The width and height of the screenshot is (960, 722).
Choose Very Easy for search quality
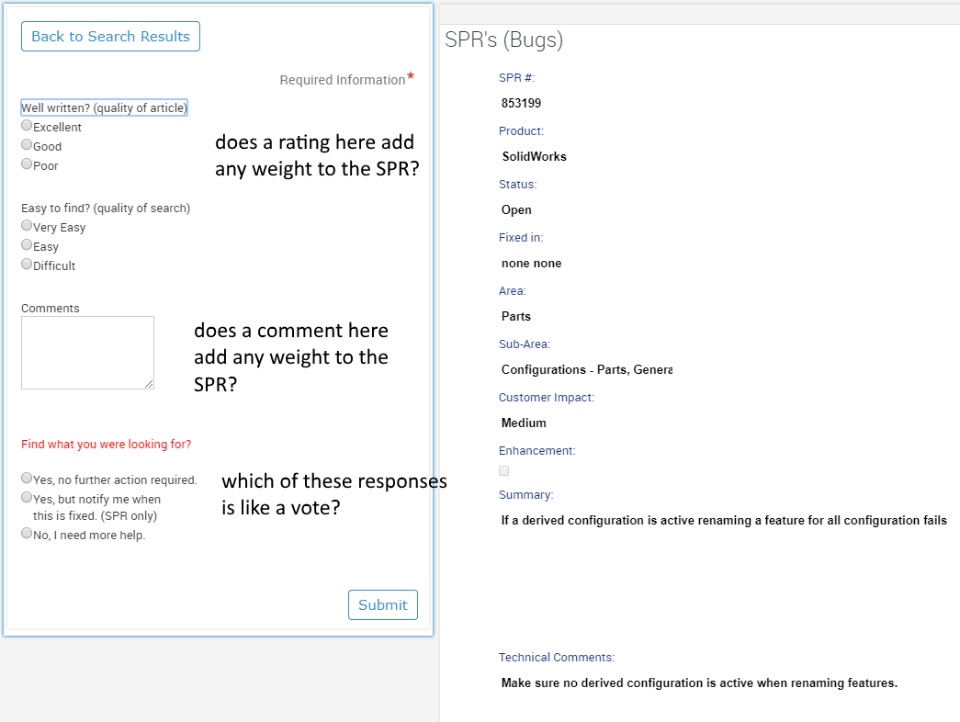(x=26, y=225)
